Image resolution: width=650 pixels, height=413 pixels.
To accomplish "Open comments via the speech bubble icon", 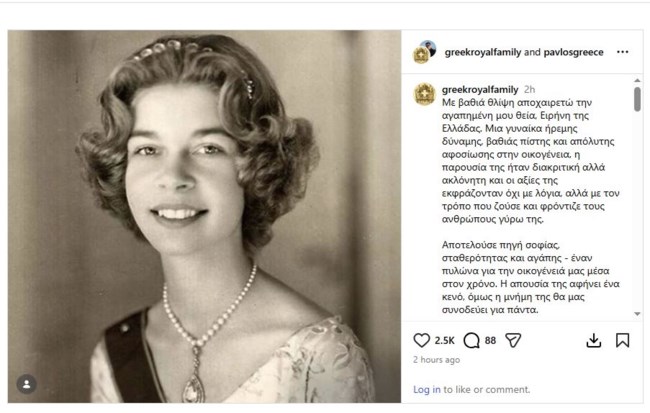I will 472,340.
